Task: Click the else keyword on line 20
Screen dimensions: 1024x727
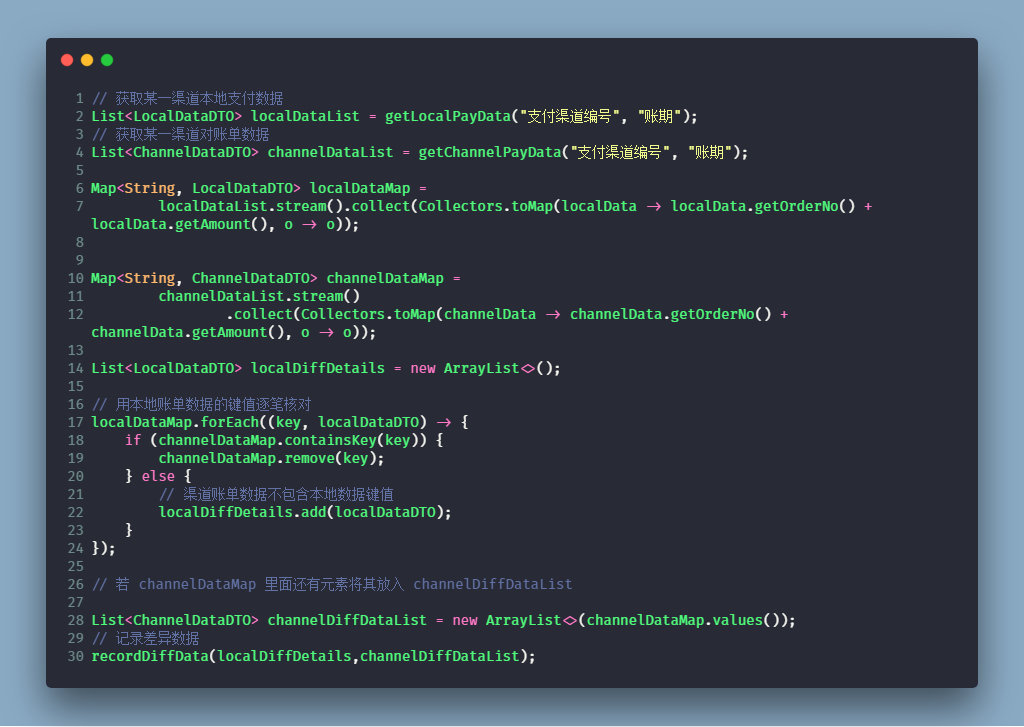Action: click(x=158, y=476)
